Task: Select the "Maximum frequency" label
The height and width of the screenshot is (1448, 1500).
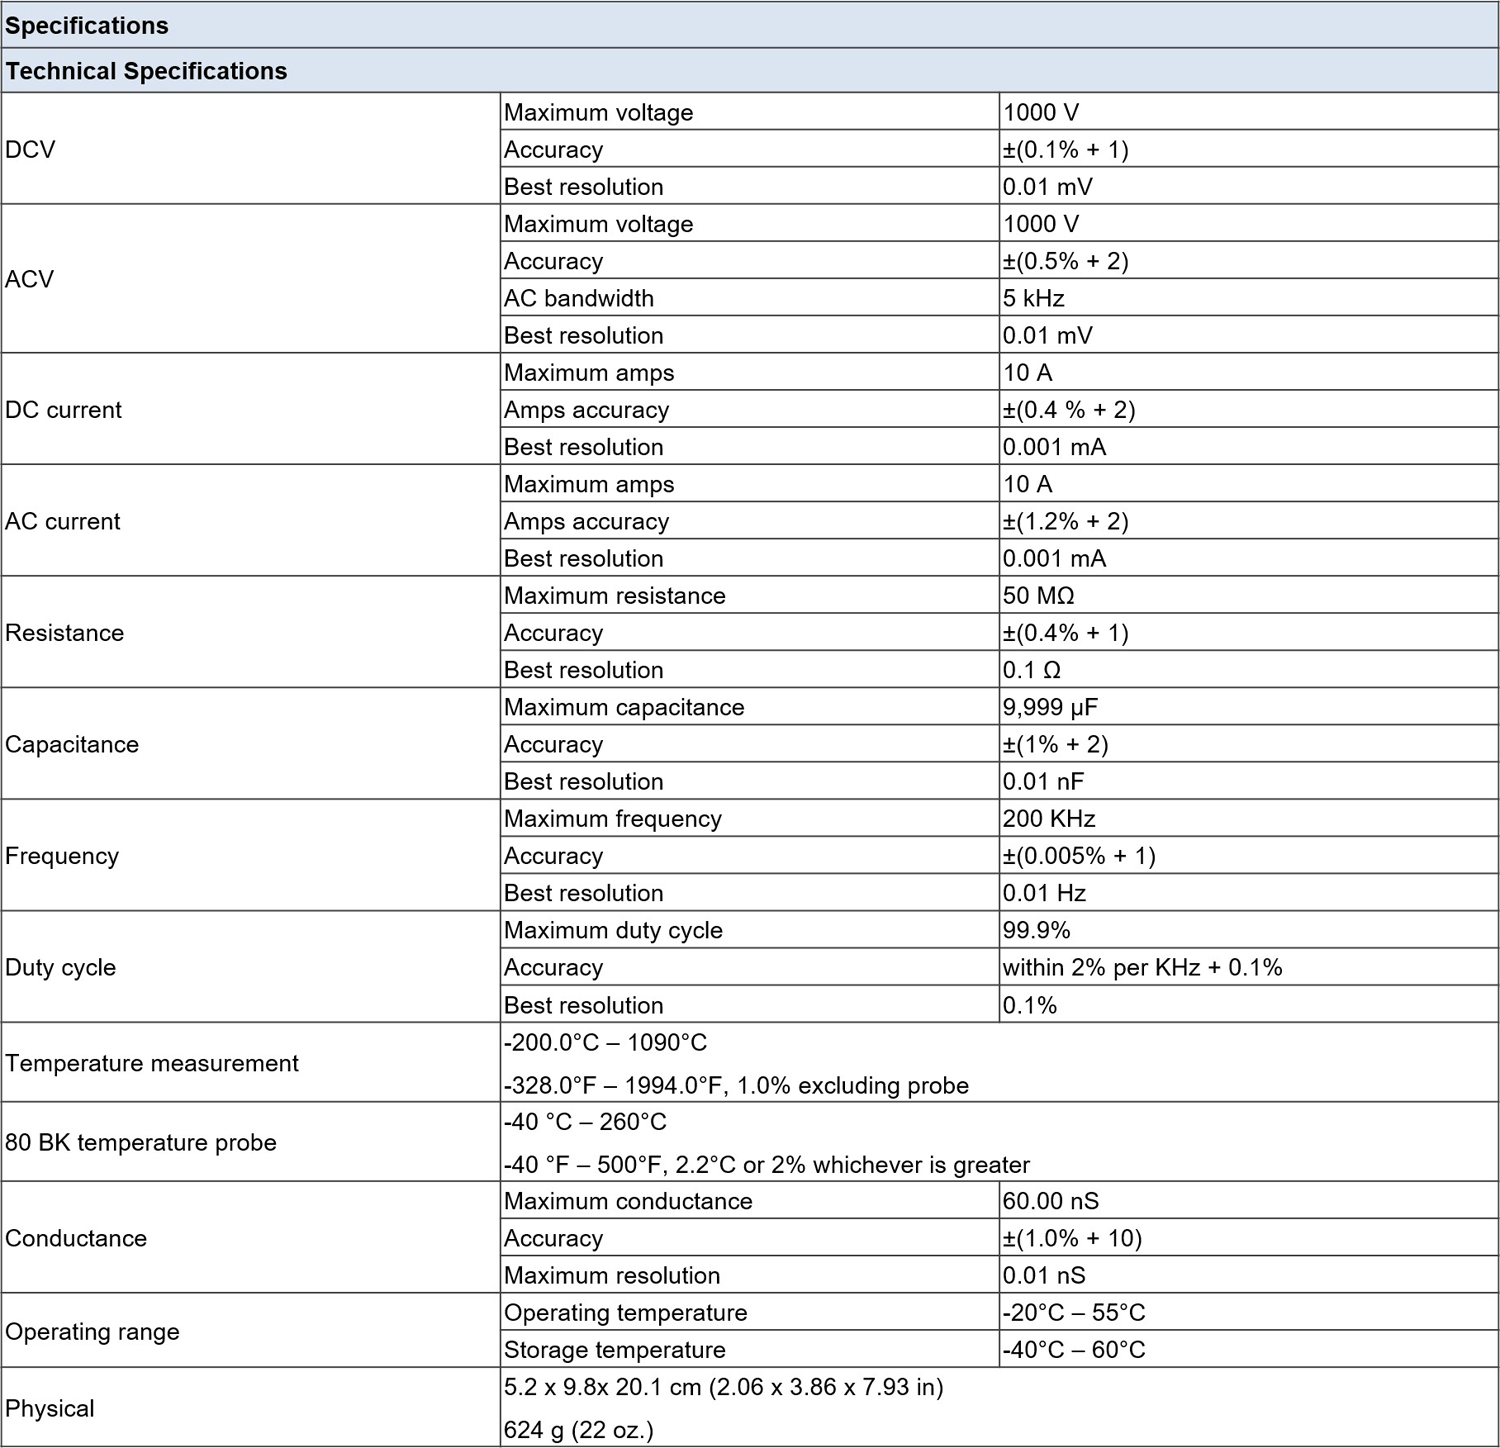Action: pos(613,819)
